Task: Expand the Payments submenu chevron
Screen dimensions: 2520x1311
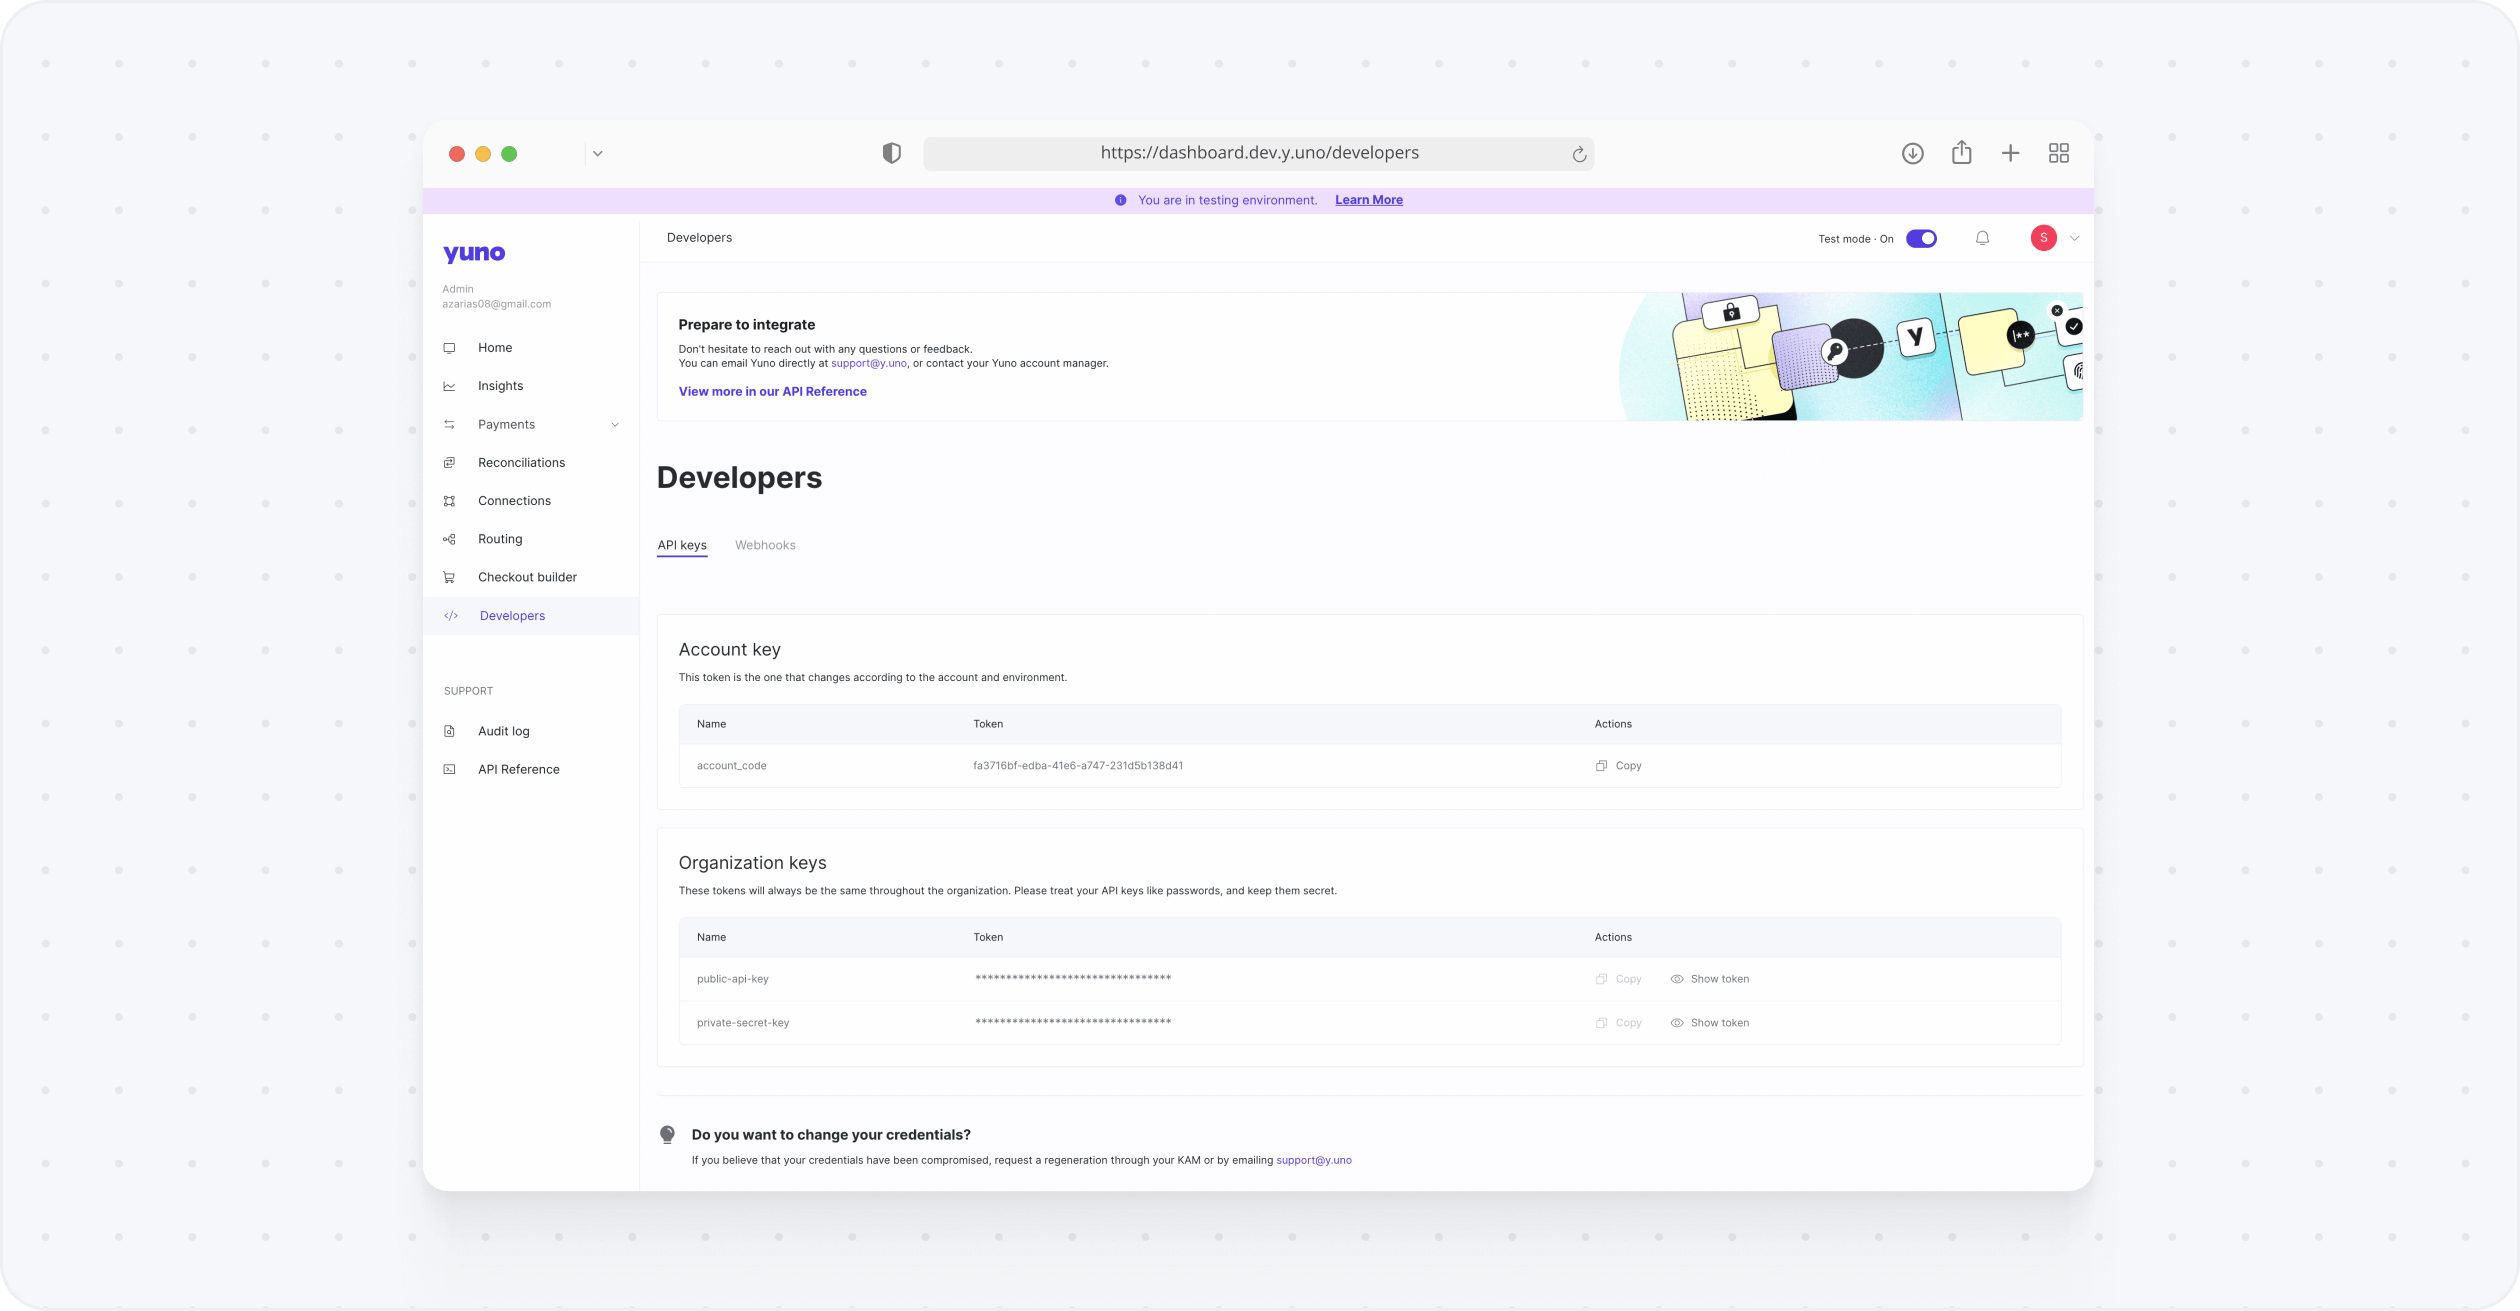Action: point(615,425)
